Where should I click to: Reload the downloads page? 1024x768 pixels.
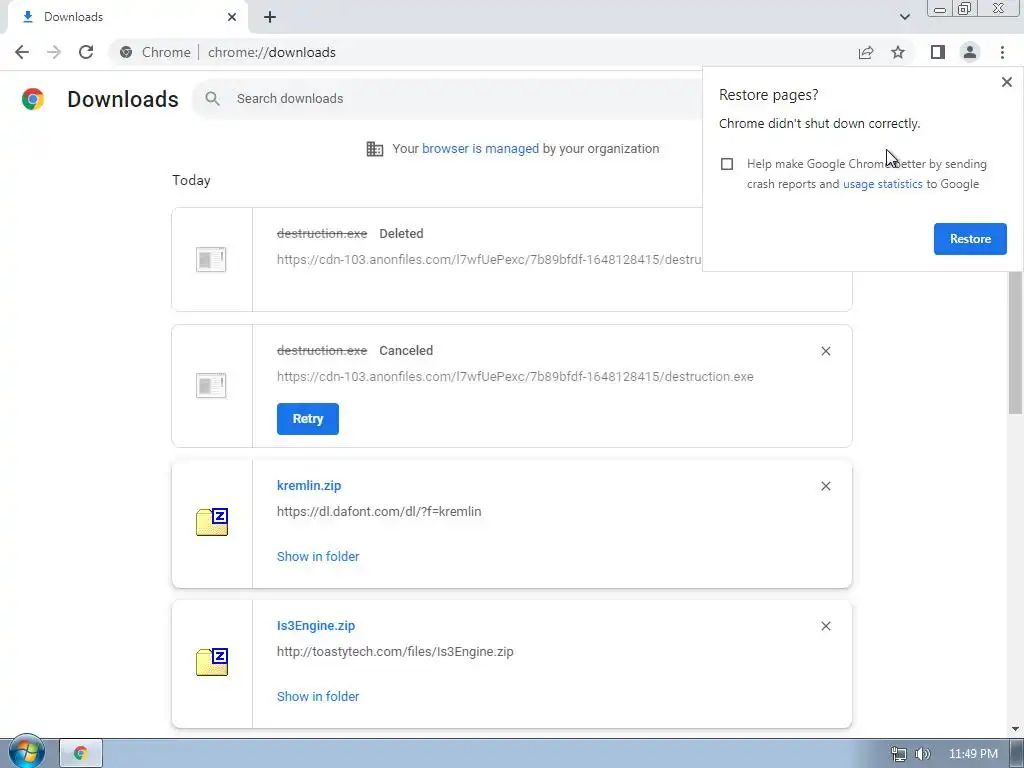(x=86, y=52)
